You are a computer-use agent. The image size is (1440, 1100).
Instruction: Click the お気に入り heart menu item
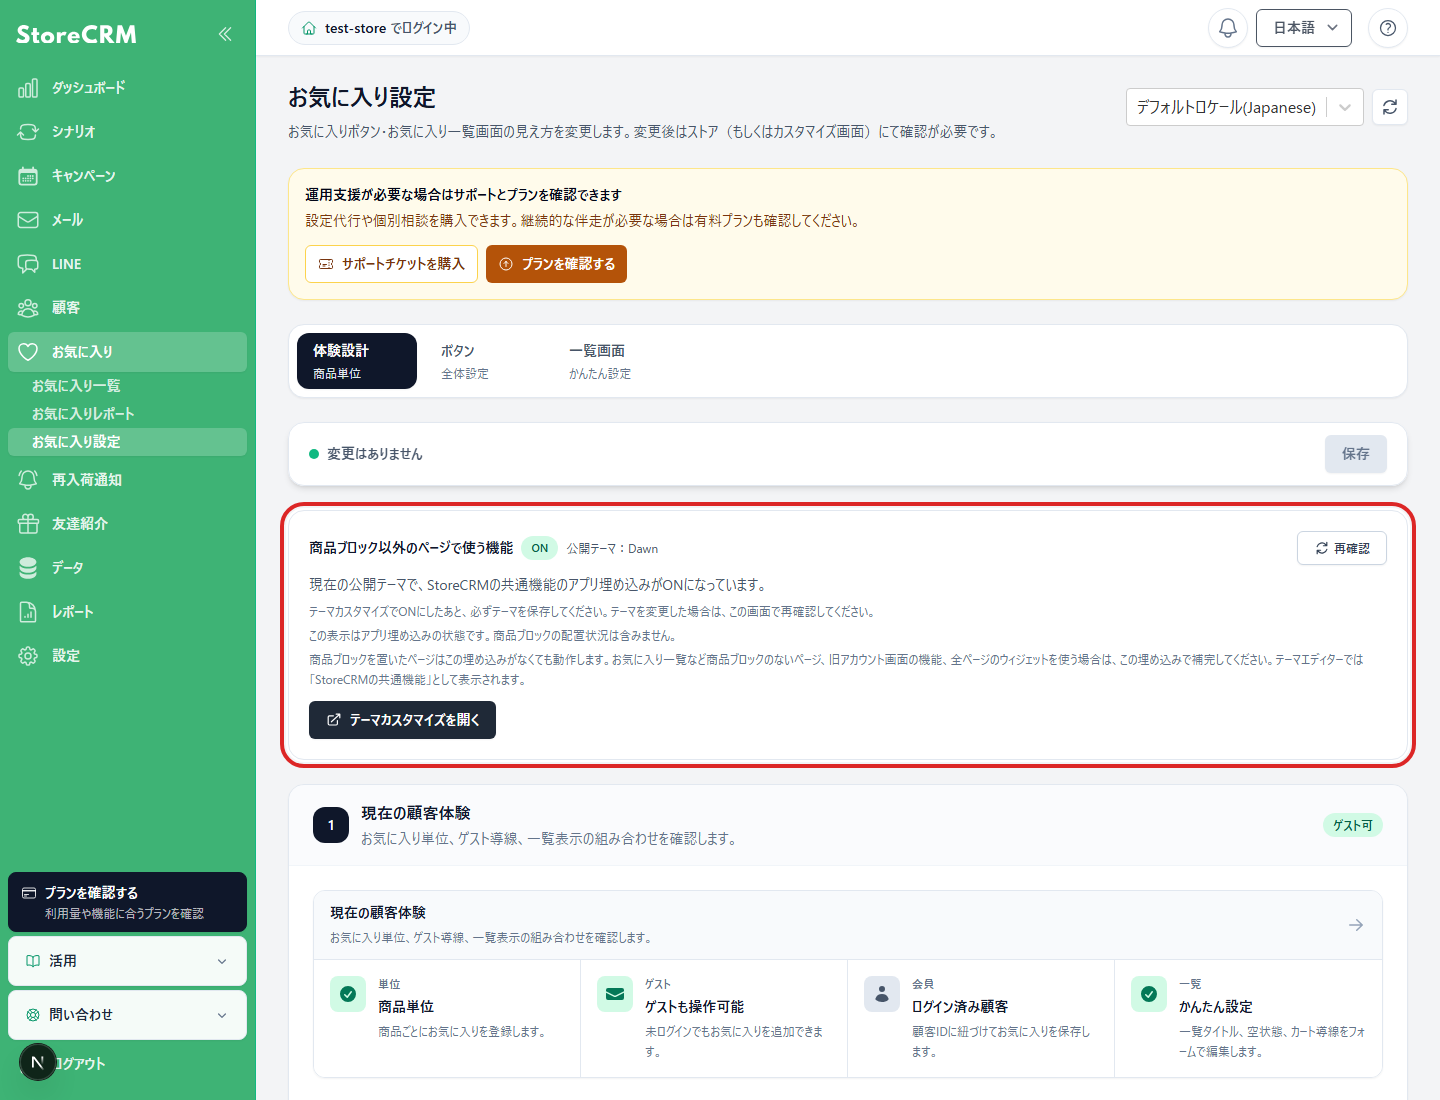tap(127, 352)
